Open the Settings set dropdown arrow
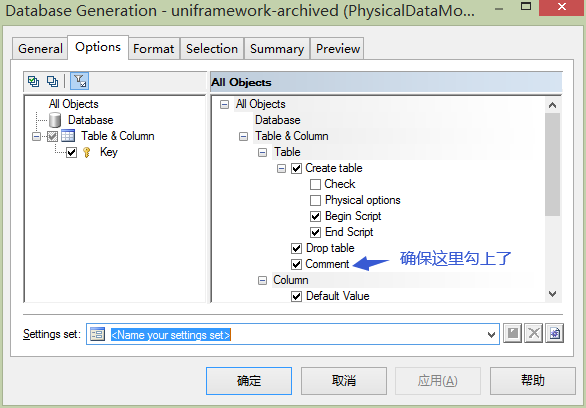This screenshot has height=408, width=586. point(491,334)
